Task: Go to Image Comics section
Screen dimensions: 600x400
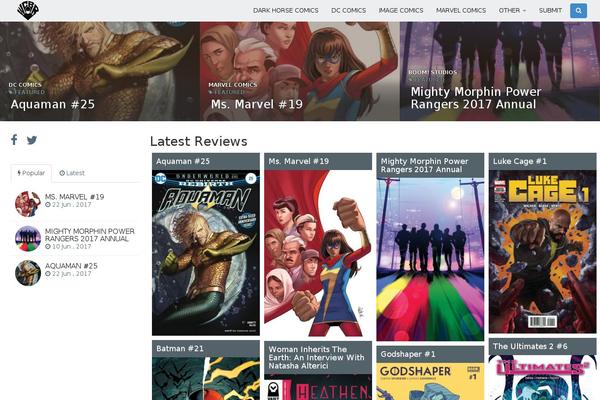Action: (x=401, y=10)
